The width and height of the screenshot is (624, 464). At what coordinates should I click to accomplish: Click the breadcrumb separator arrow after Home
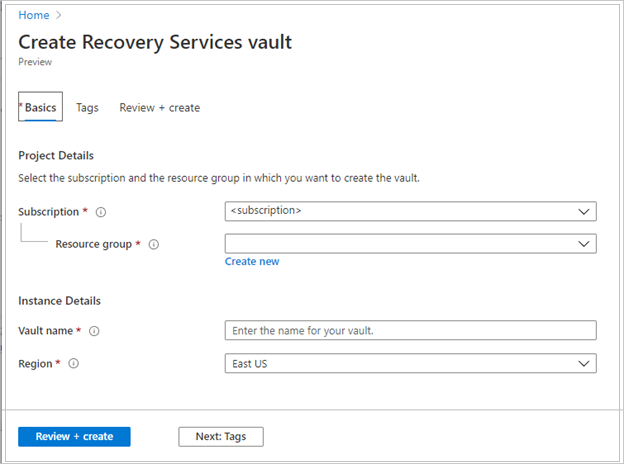tap(58, 15)
